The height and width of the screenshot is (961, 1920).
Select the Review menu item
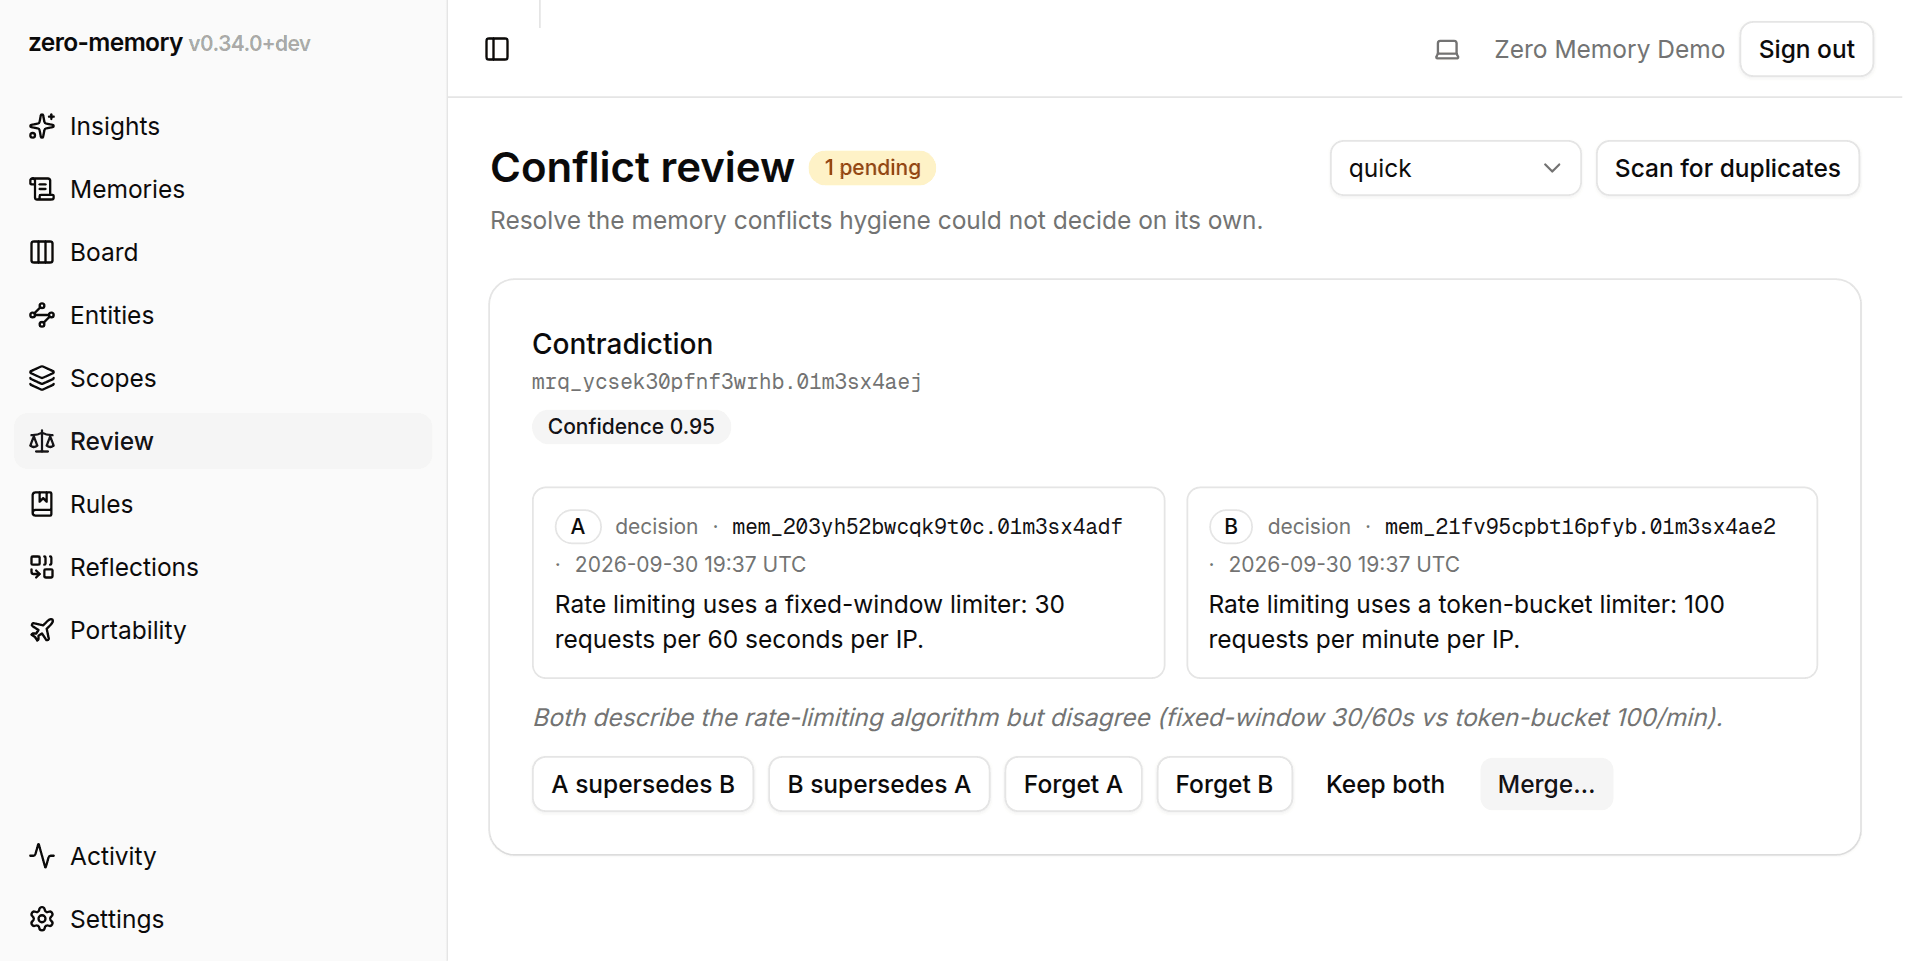(x=223, y=441)
